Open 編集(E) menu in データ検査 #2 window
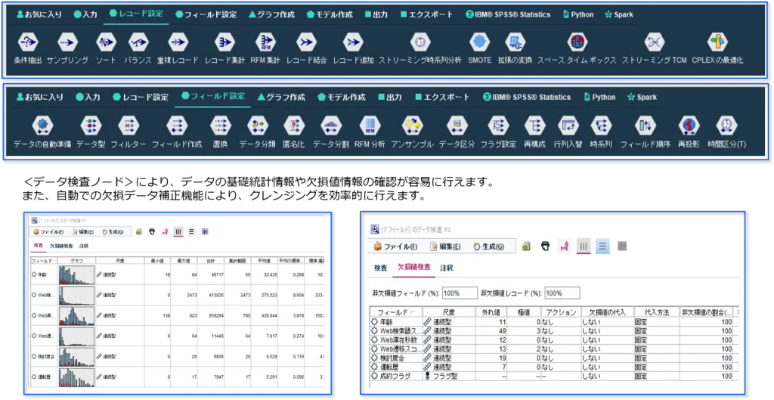Screen dimensions: 774x400 445,246
